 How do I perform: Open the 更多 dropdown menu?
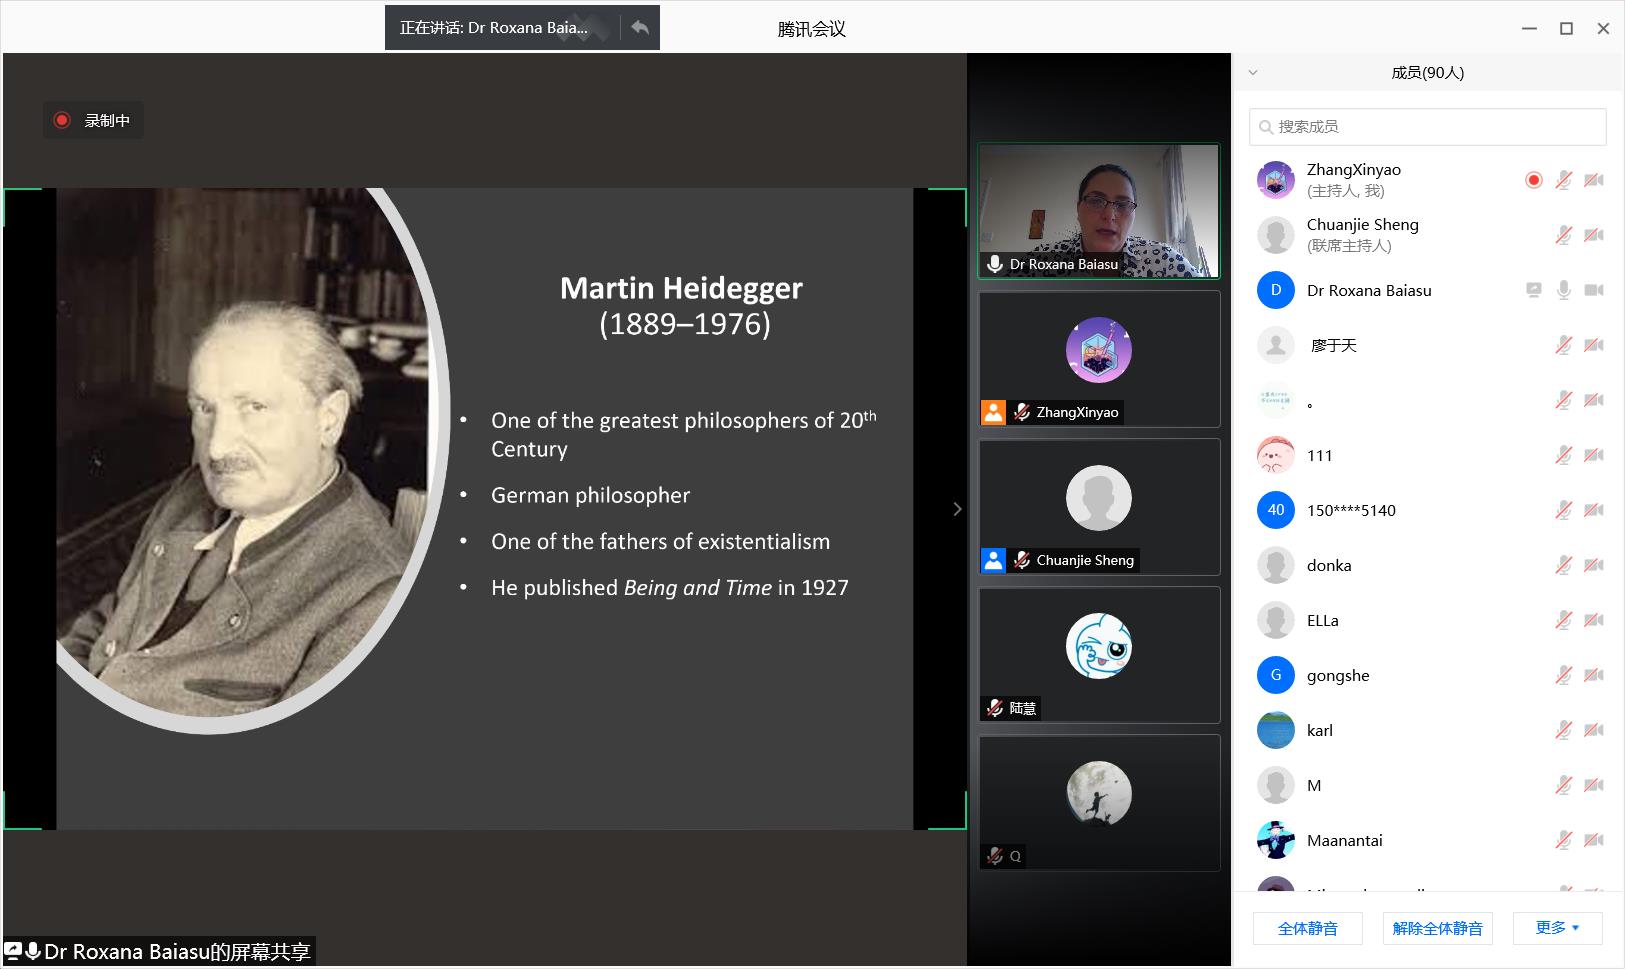coord(1557,928)
